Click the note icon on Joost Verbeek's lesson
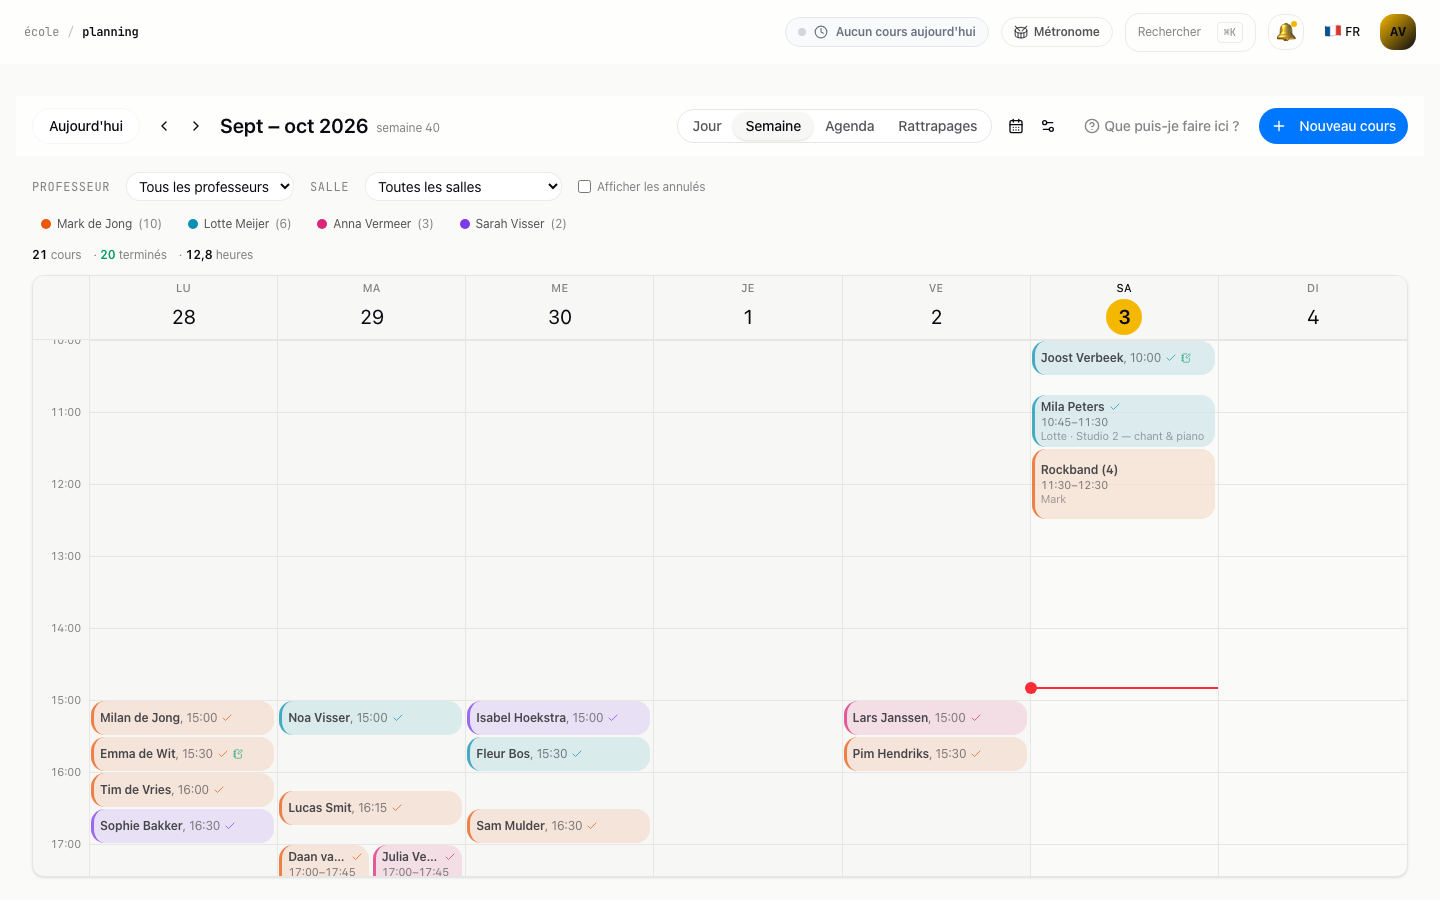The width and height of the screenshot is (1440, 900). (x=1186, y=358)
